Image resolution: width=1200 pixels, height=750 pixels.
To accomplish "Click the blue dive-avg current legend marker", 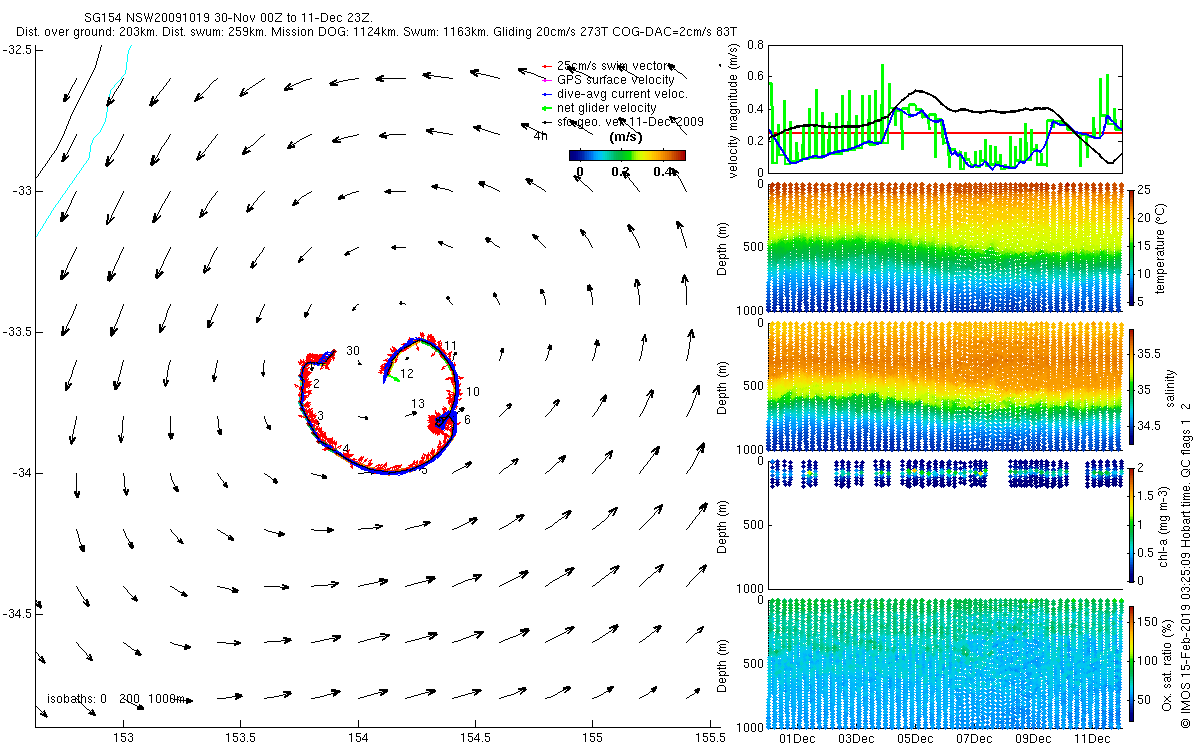I will pyautogui.click(x=547, y=94).
